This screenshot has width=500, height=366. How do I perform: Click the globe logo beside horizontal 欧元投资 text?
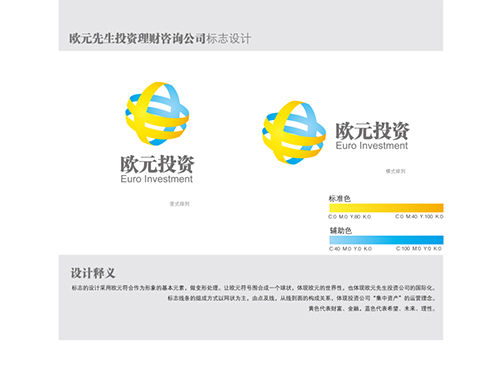coord(294,133)
